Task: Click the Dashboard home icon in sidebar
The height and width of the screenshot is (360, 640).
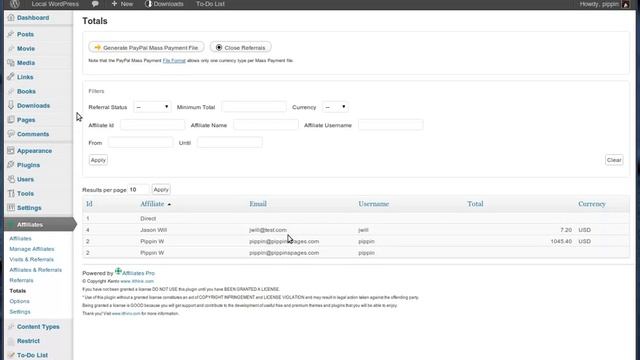Action: point(11,18)
